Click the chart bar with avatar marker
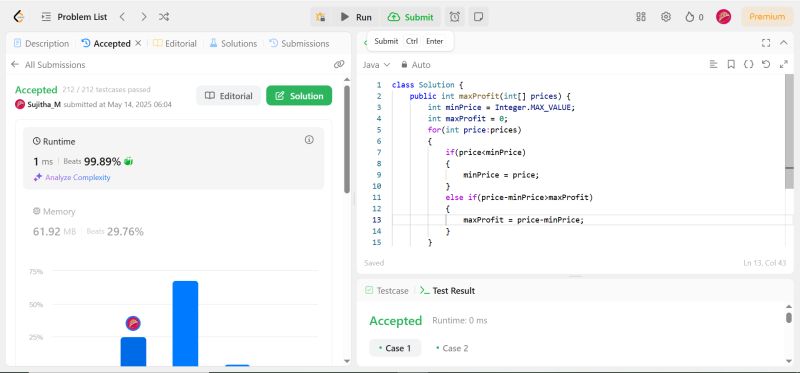 pos(133,352)
